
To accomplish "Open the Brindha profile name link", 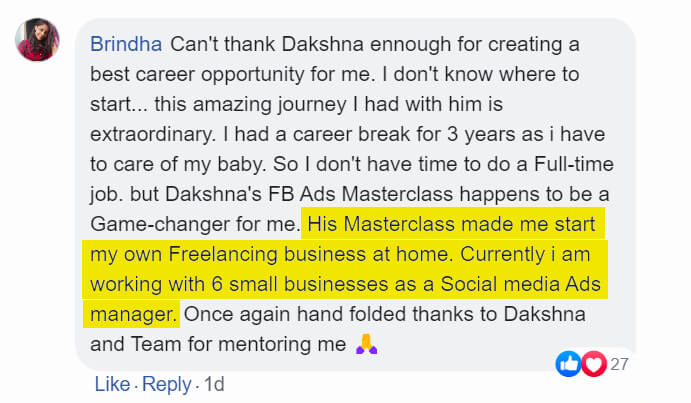I will [x=127, y=45].
